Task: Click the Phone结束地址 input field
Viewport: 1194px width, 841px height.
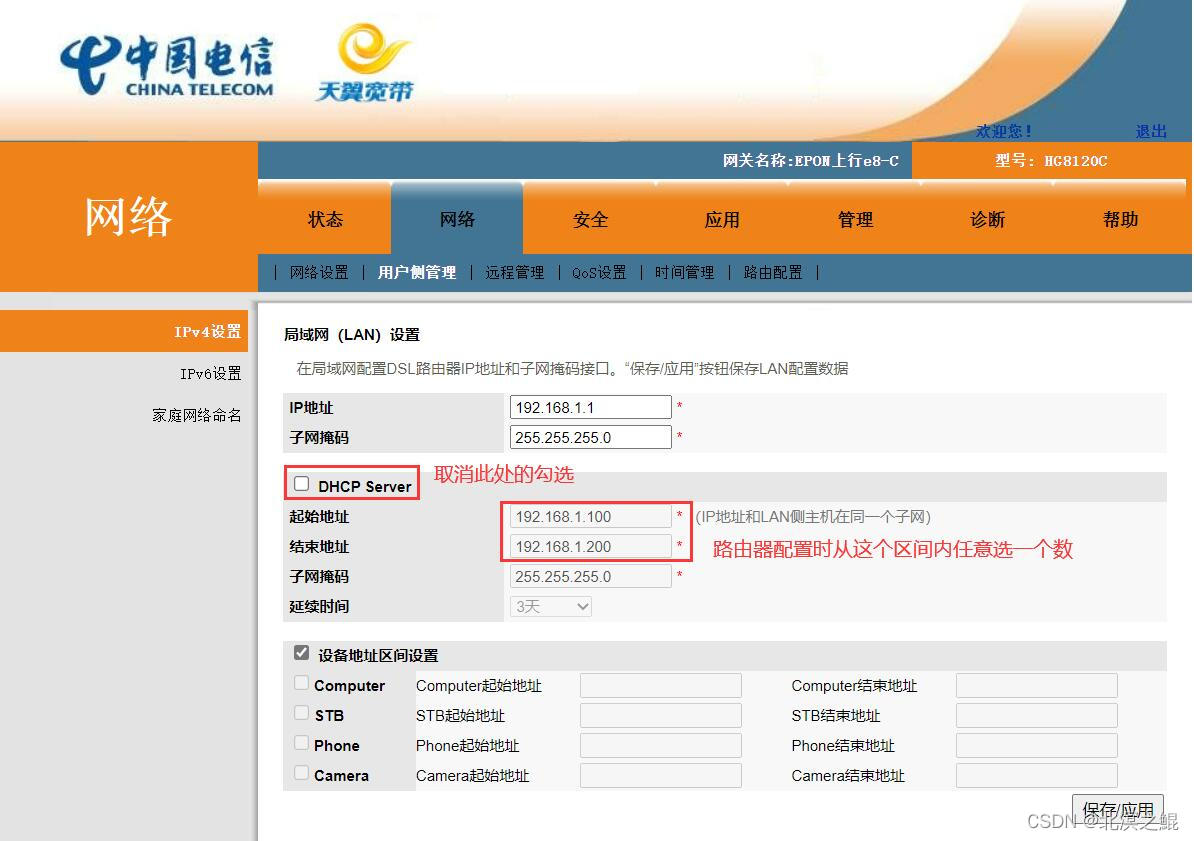Action: point(1036,745)
